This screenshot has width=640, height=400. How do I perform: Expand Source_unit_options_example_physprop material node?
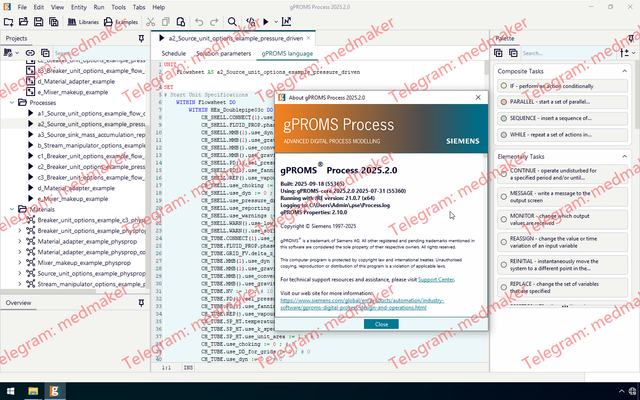20,273
